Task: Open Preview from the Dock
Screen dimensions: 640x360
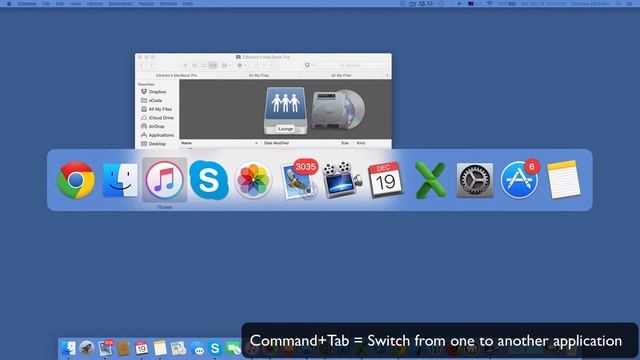Action: [x=178, y=348]
